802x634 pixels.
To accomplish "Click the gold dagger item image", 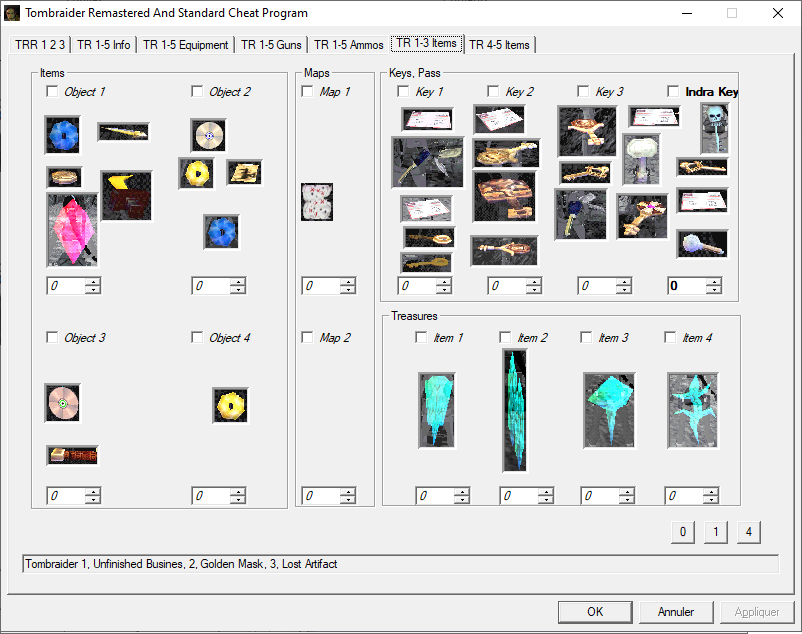I will pos(123,132).
